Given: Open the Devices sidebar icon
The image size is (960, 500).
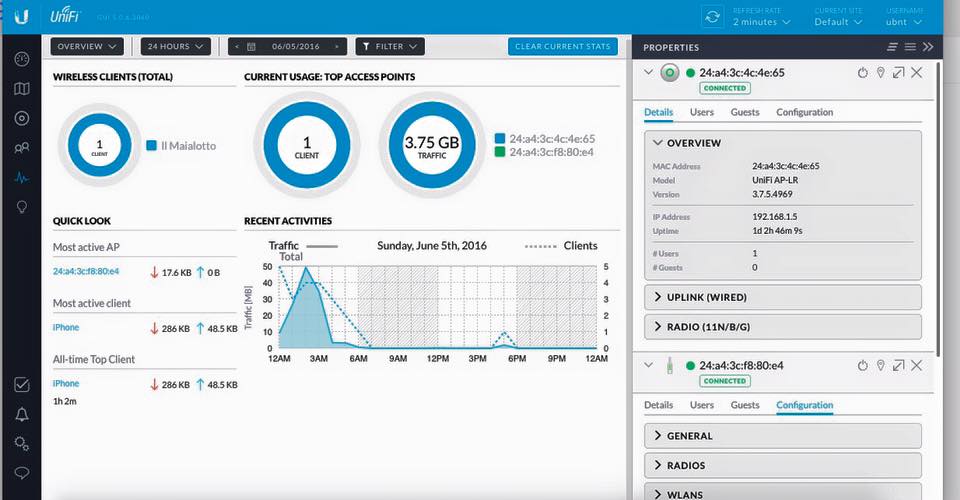Looking at the screenshot, I should (x=21, y=118).
